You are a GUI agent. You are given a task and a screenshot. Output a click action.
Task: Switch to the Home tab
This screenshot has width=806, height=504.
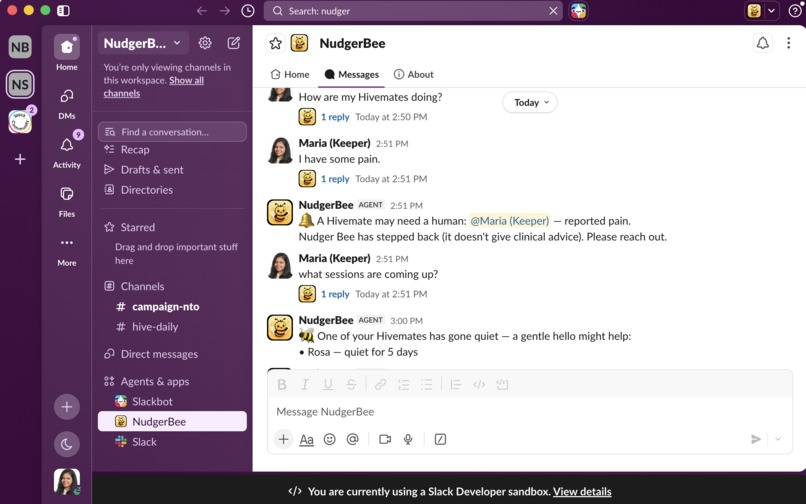click(x=290, y=75)
